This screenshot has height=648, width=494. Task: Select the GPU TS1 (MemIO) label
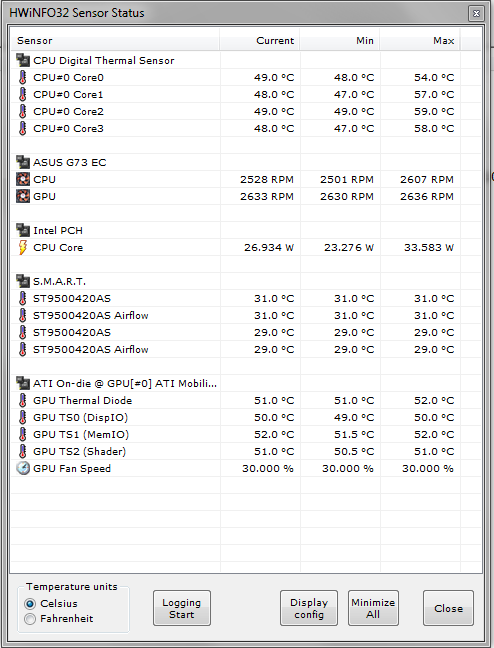pos(81,434)
